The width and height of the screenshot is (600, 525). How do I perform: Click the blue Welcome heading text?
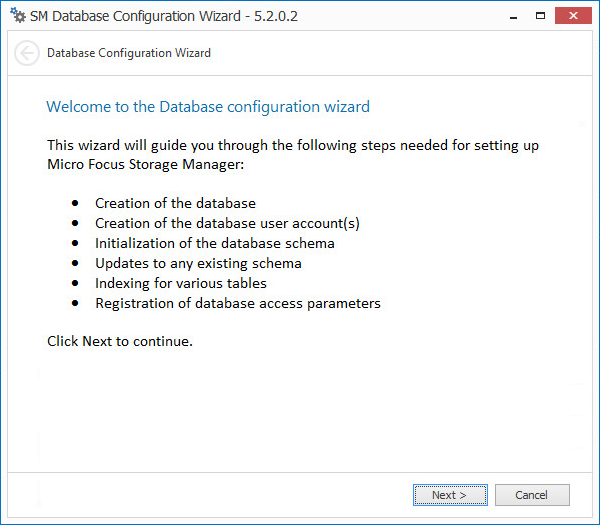tap(208, 107)
